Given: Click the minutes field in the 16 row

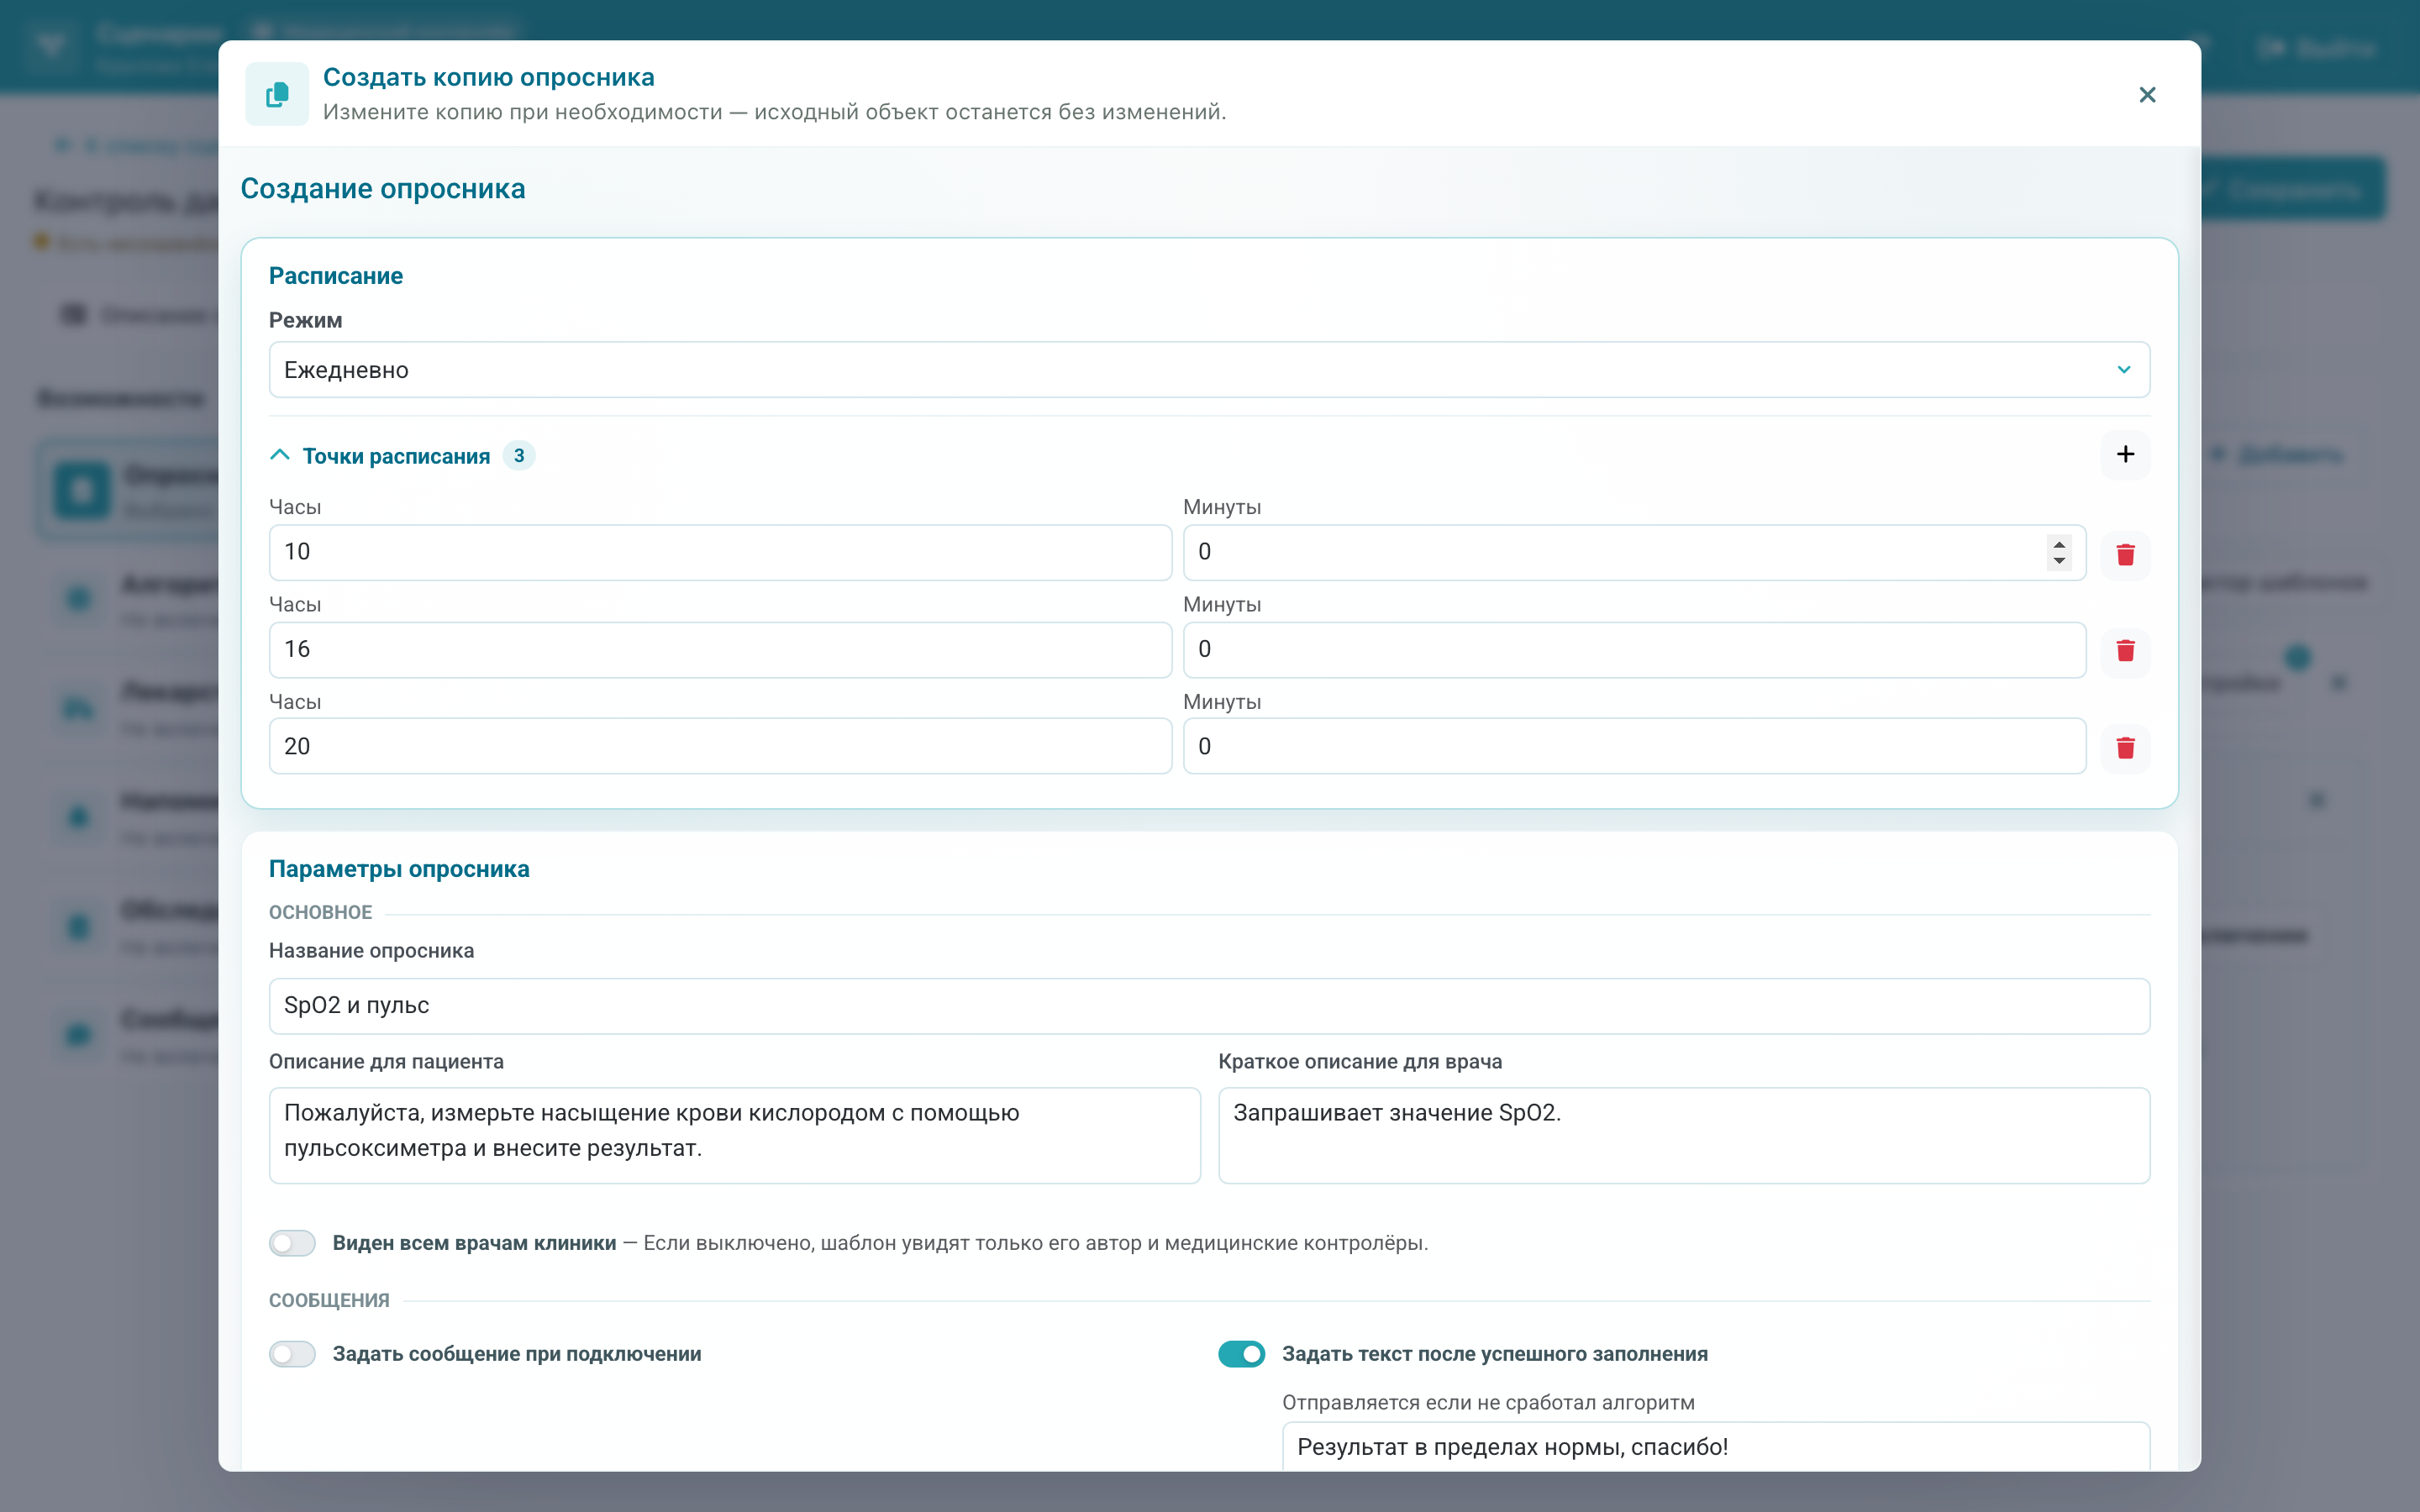Looking at the screenshot, I should tap(1634, 650).
